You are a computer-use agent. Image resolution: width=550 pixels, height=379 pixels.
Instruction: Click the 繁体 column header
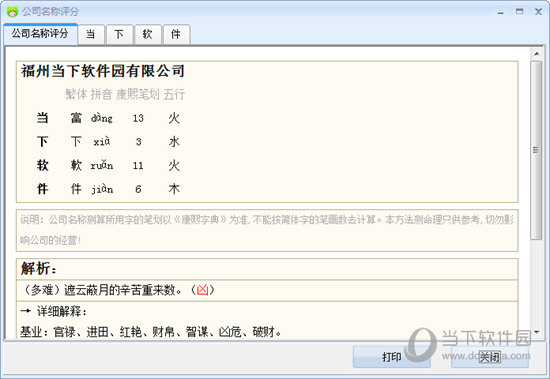coord(76,94)
